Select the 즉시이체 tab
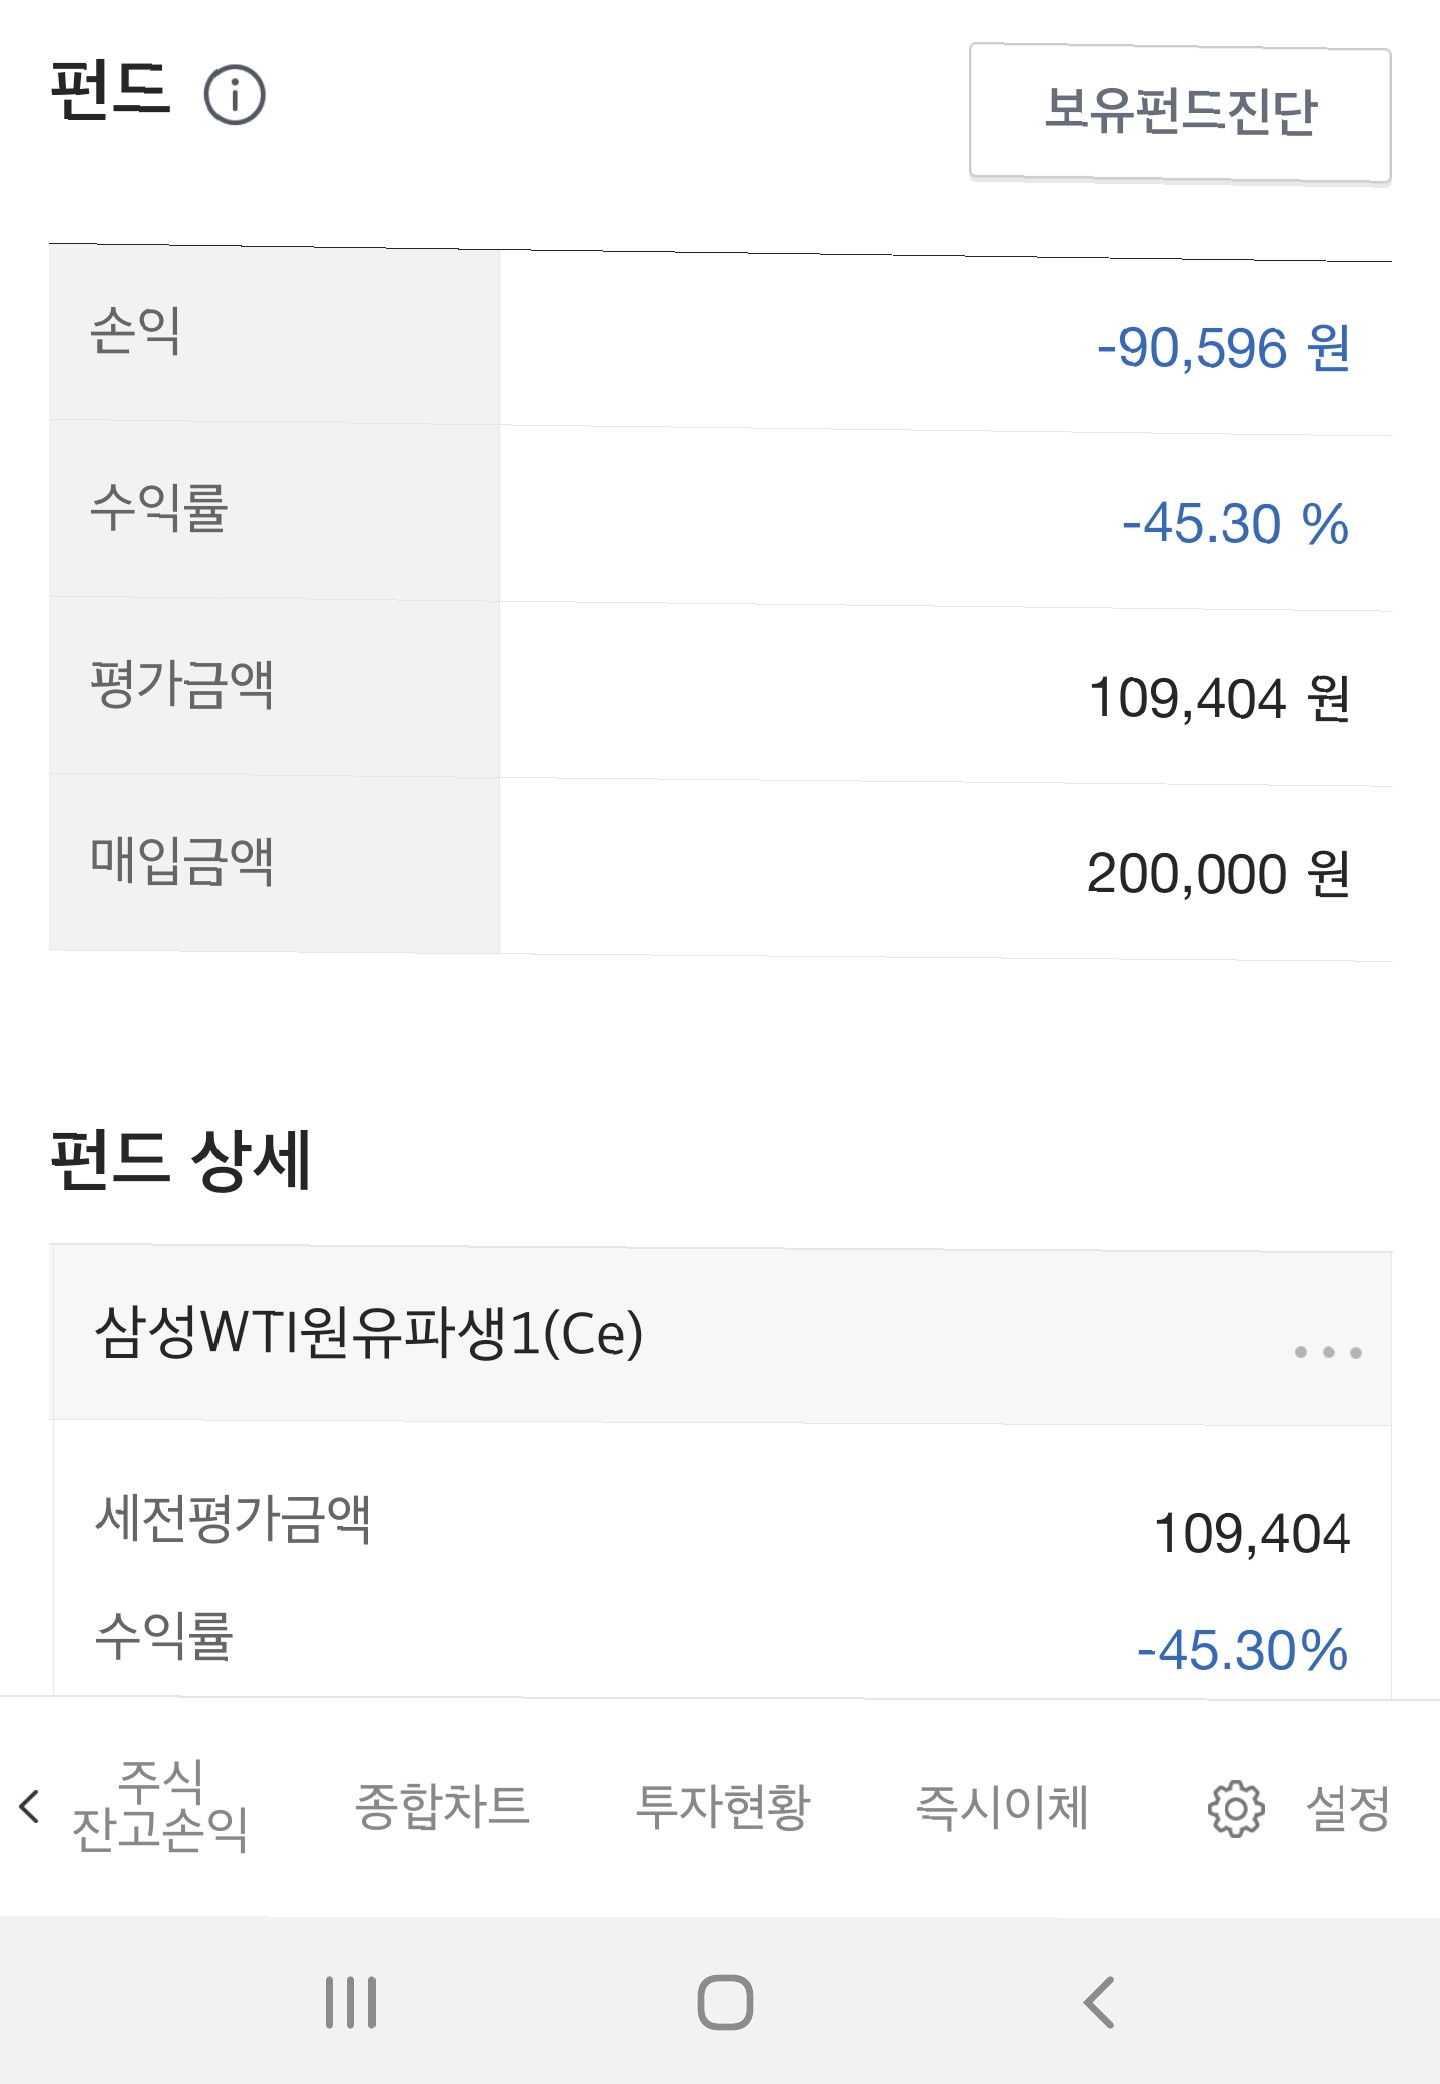Image resolution: width=1440 pixels, height=2084 pixels. [x=1002, y=1806]
